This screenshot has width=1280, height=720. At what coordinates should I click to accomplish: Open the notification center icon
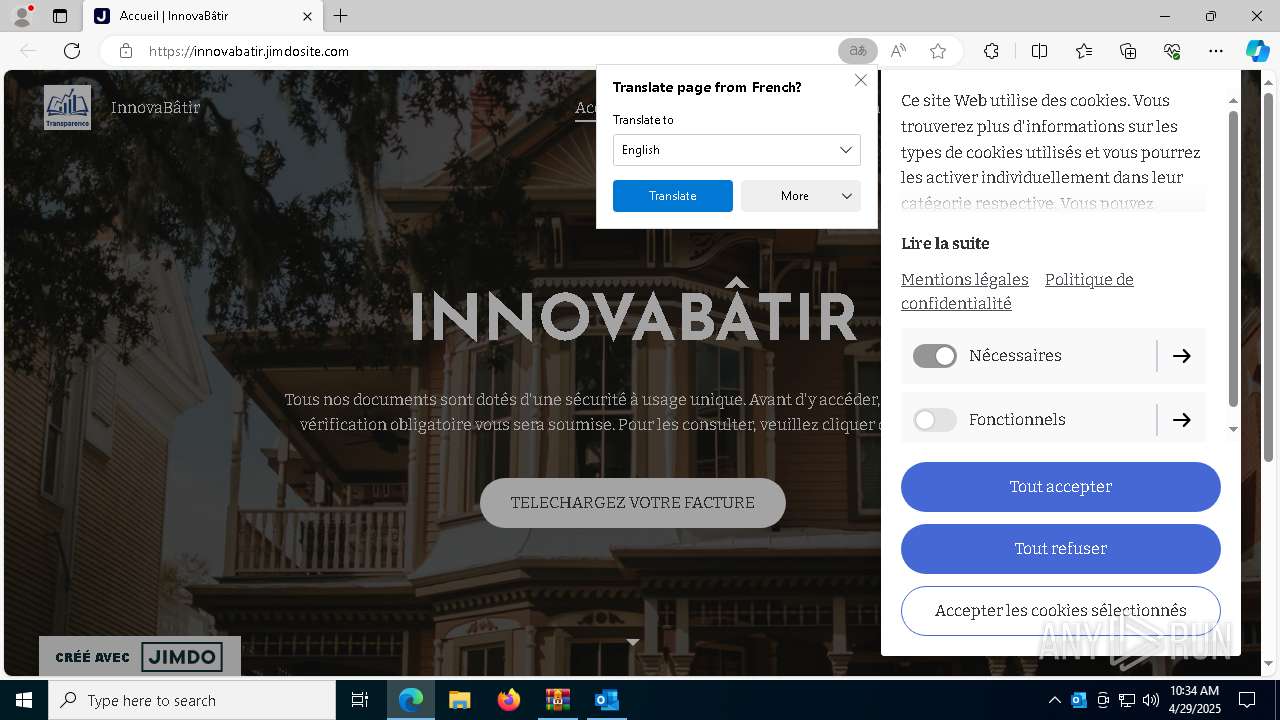click(1247, 700)
